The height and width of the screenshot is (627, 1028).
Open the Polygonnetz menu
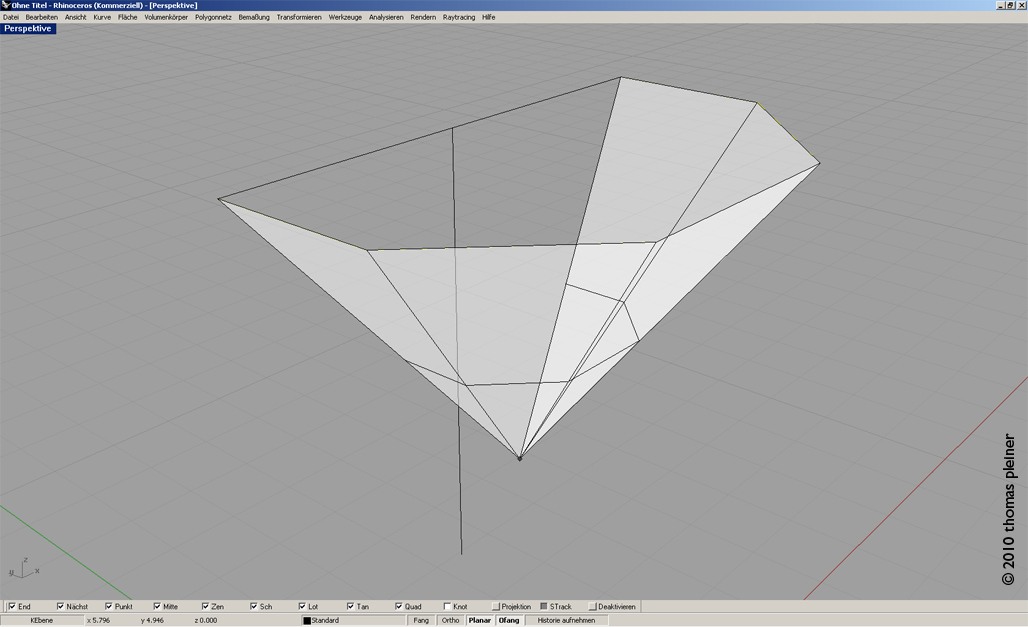point(213,17)
